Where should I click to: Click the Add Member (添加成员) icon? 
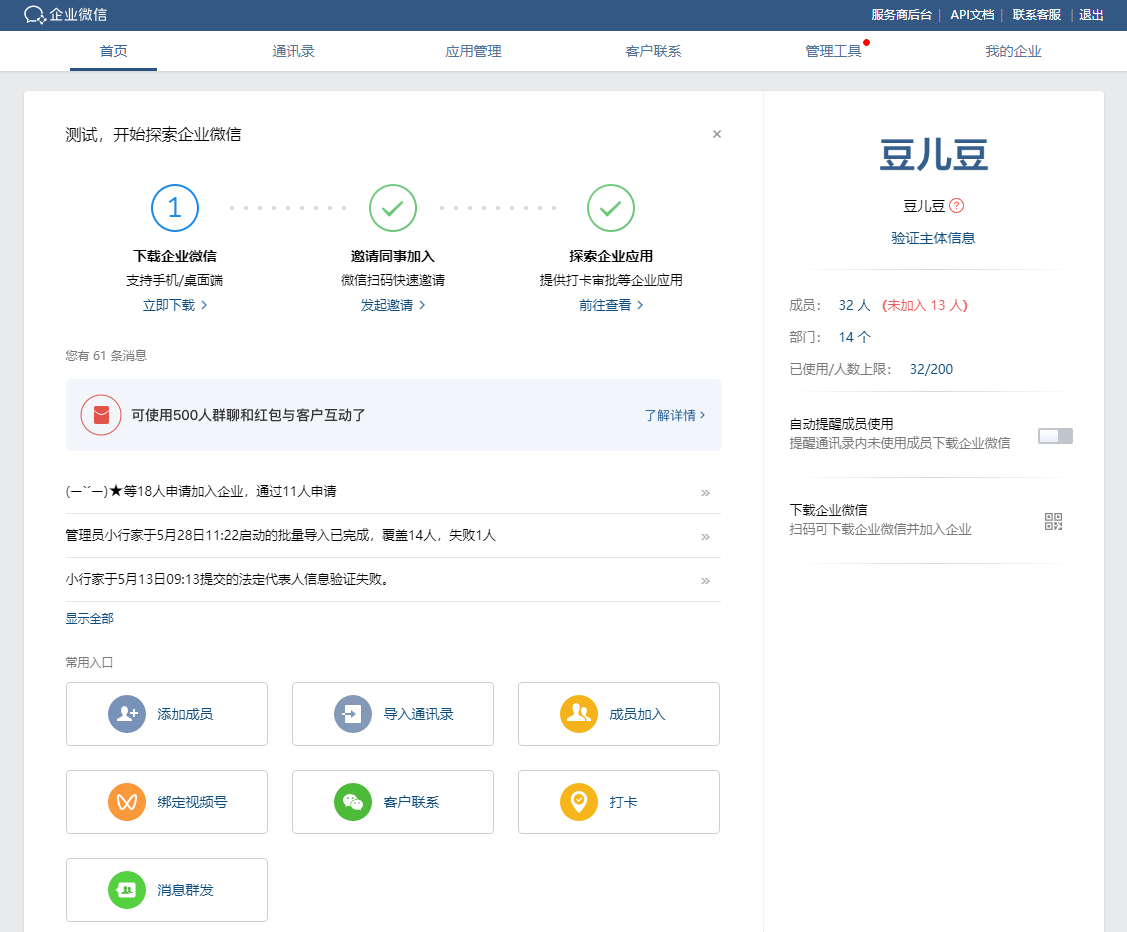pyautogui.click(x=127, y=714)
